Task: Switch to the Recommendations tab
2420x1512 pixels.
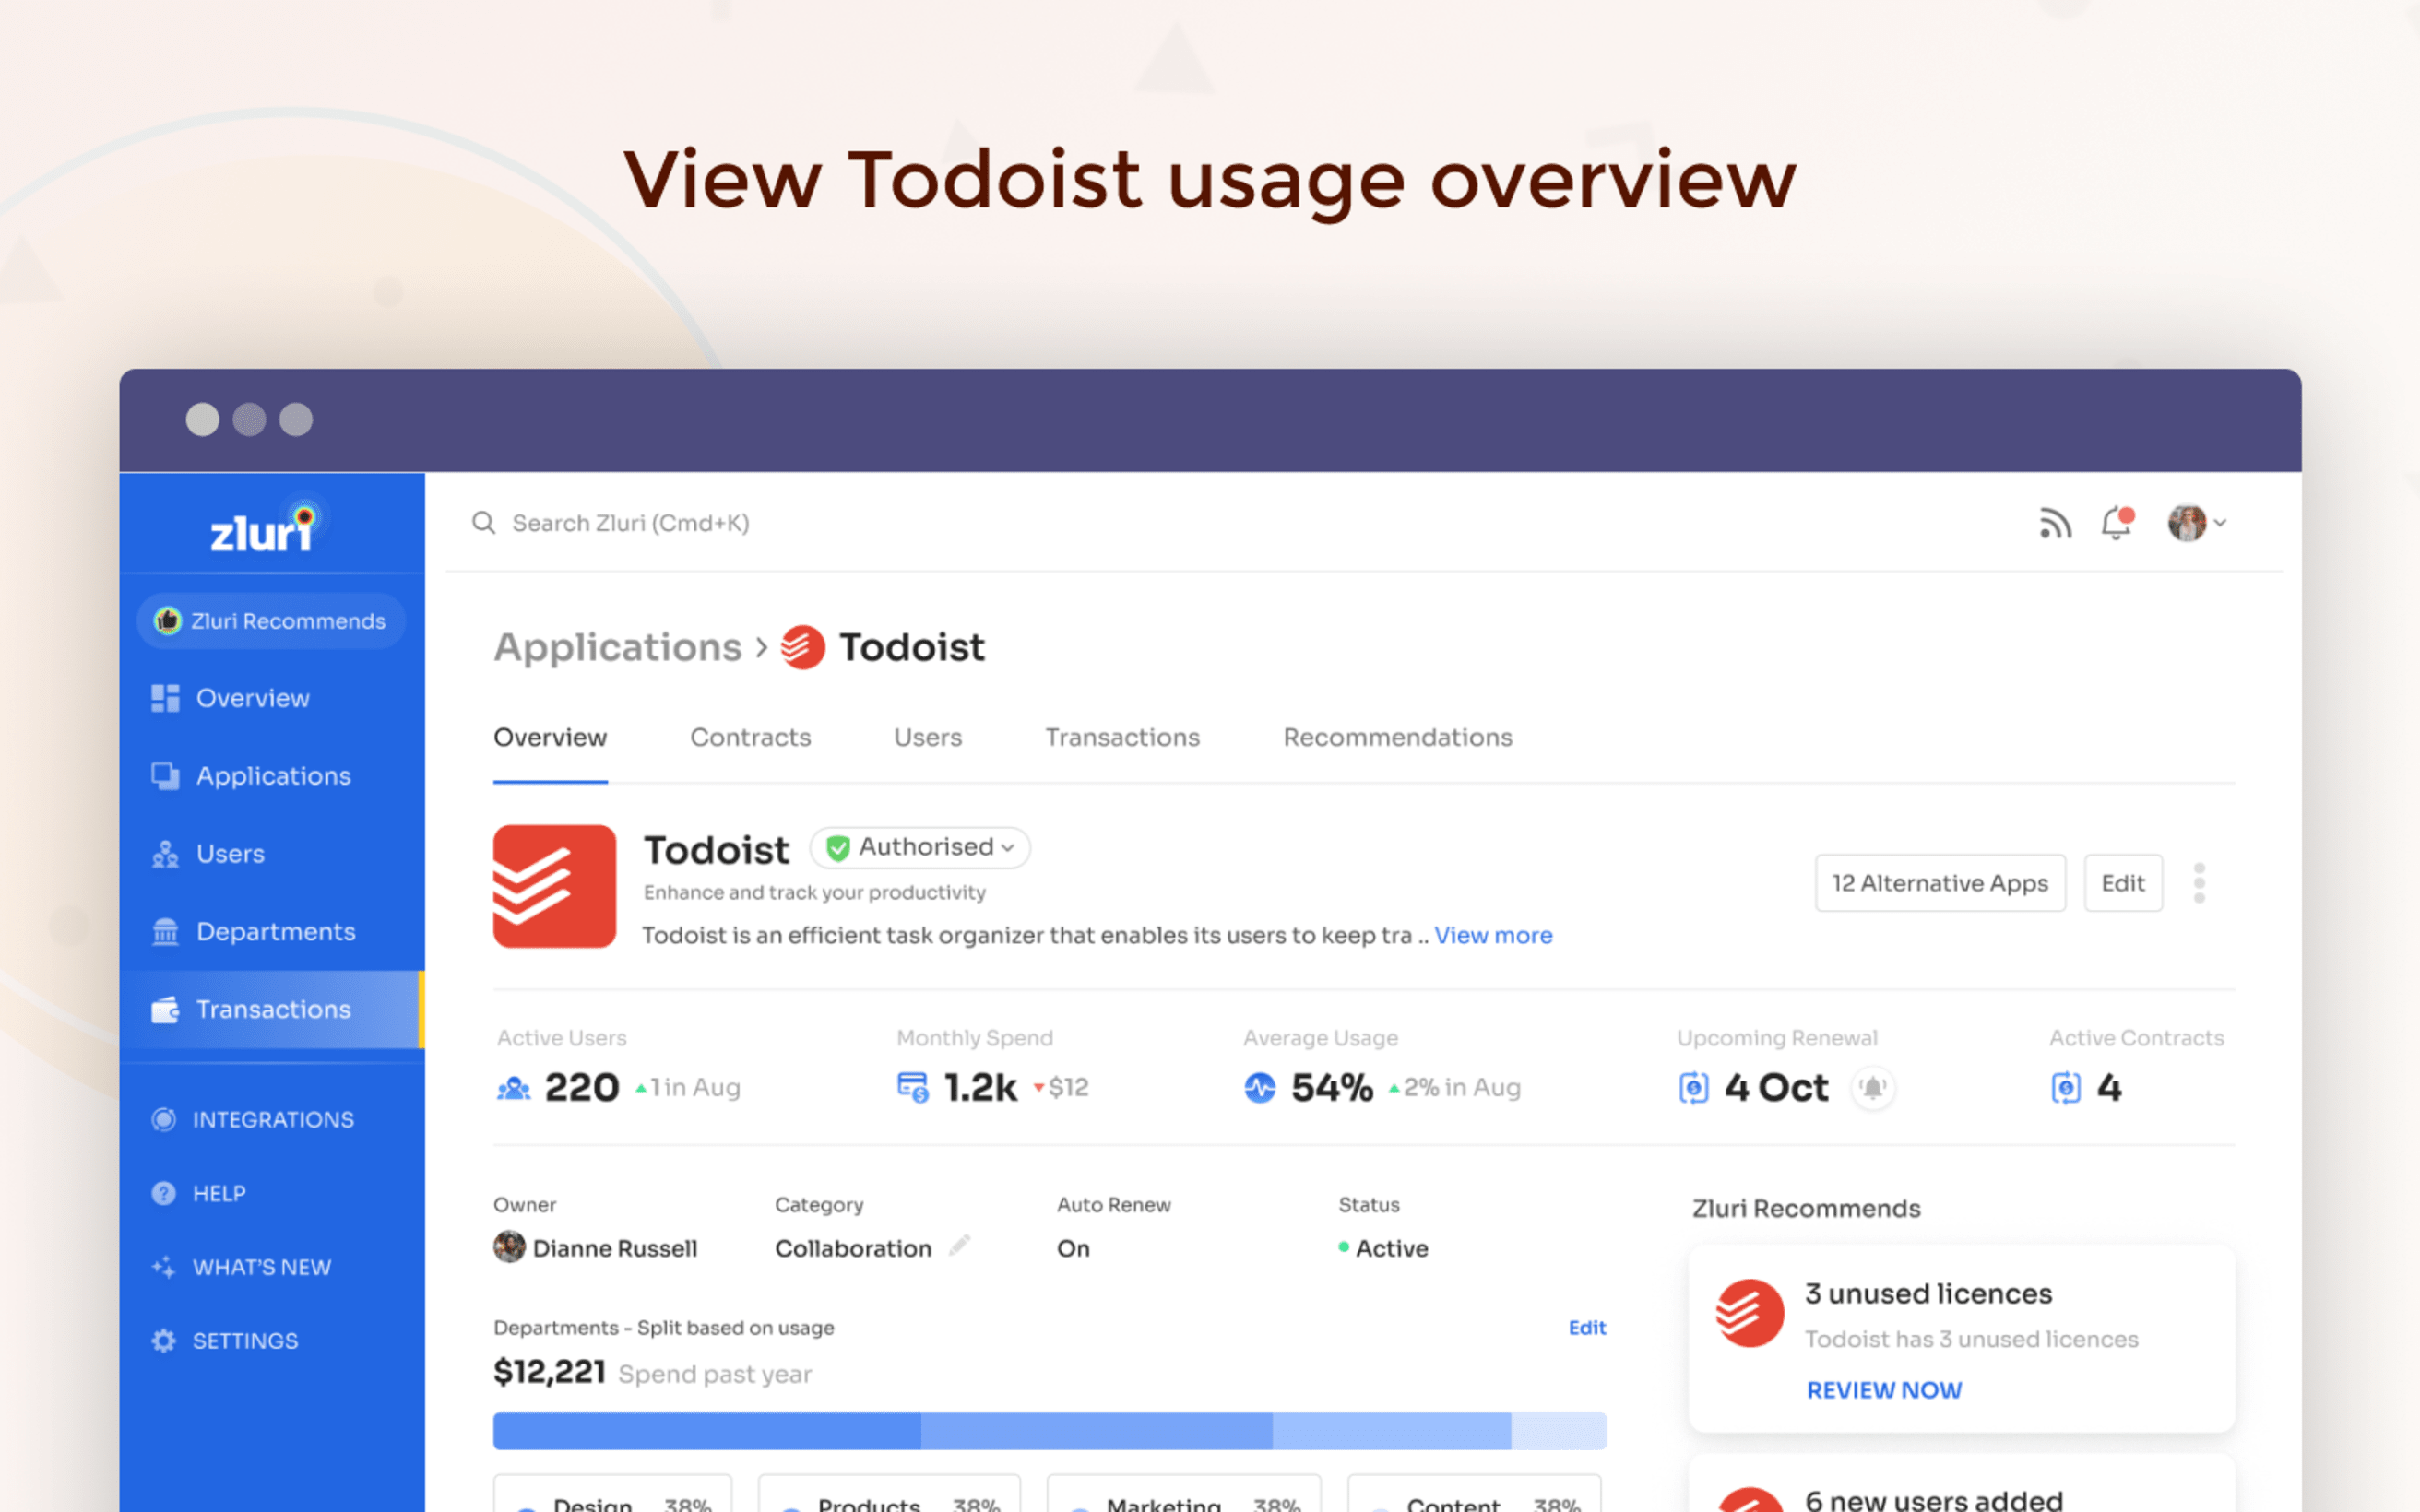Action: tap(1397, 737)
